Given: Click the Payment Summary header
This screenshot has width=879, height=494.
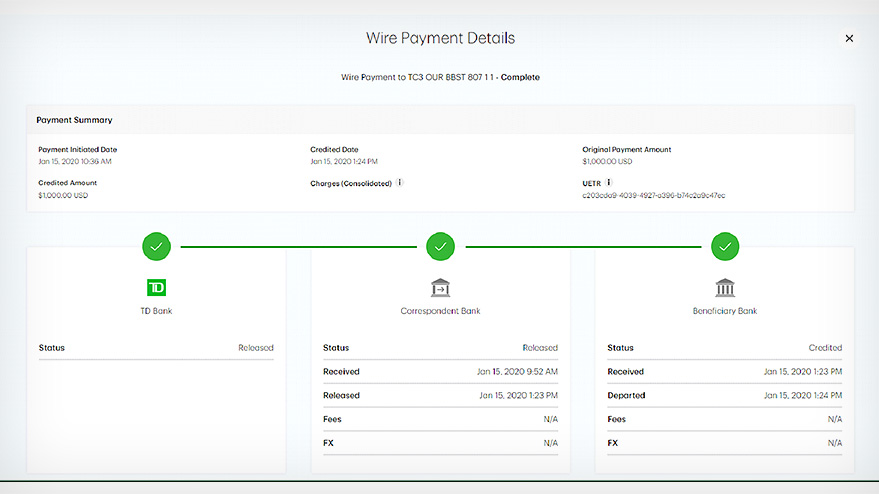Looking at the screenshot, I should pos(75,120).
